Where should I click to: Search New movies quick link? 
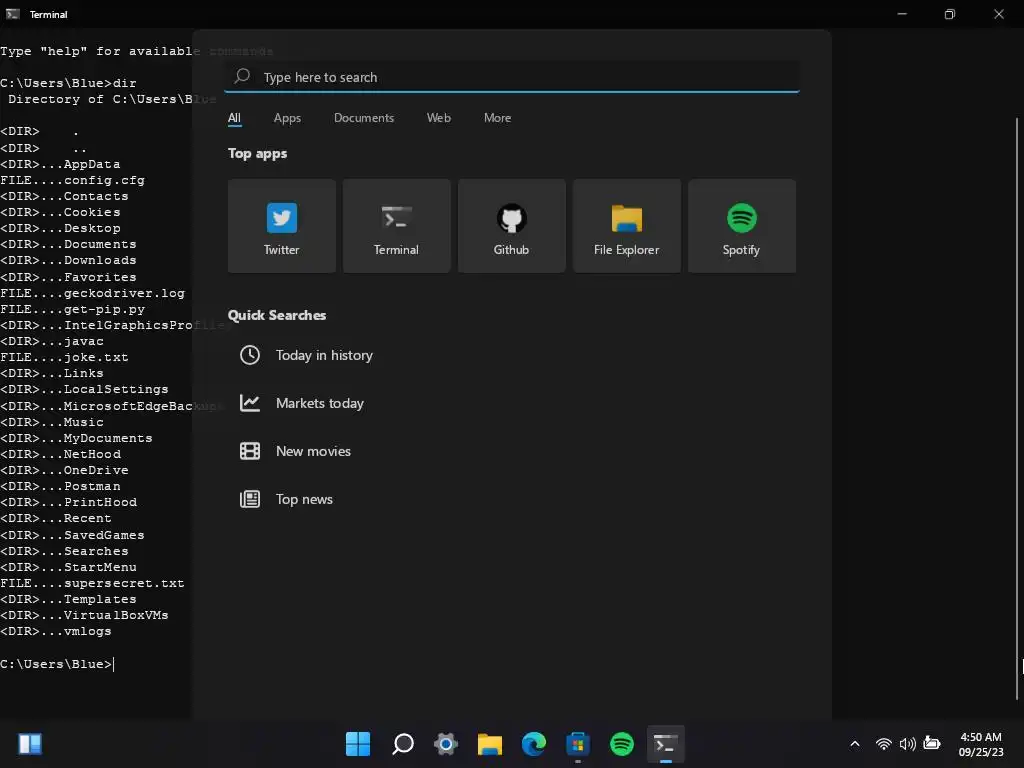313,451
